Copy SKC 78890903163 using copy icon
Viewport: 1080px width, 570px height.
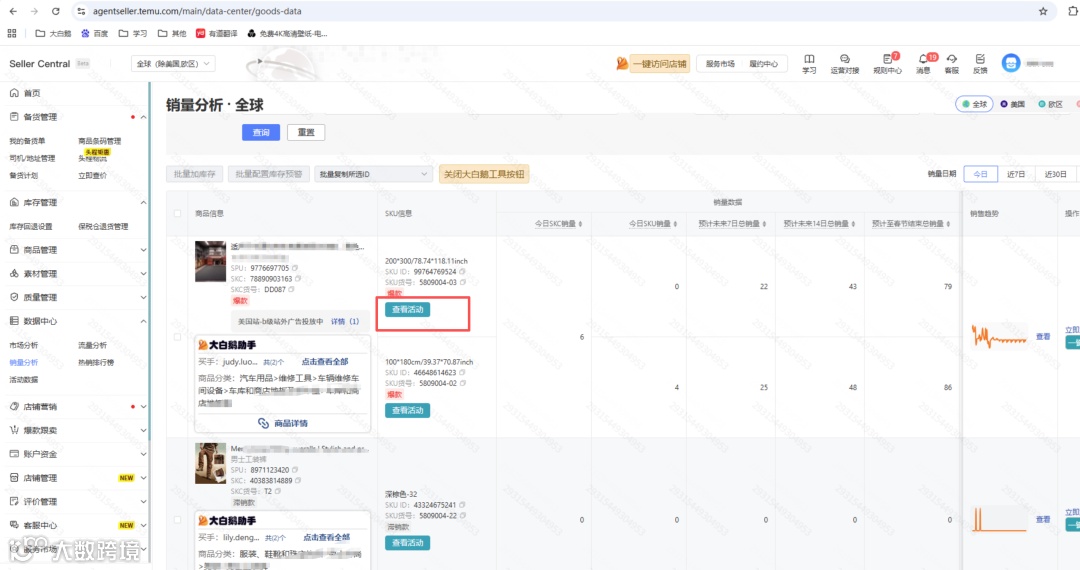(298, 279)
